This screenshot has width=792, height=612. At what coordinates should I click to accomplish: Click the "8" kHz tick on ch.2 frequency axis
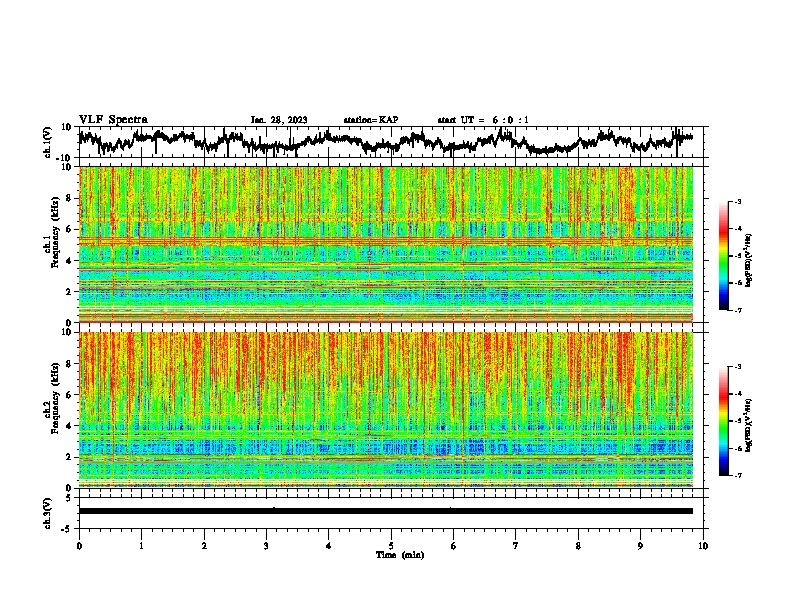pos(69,364)
